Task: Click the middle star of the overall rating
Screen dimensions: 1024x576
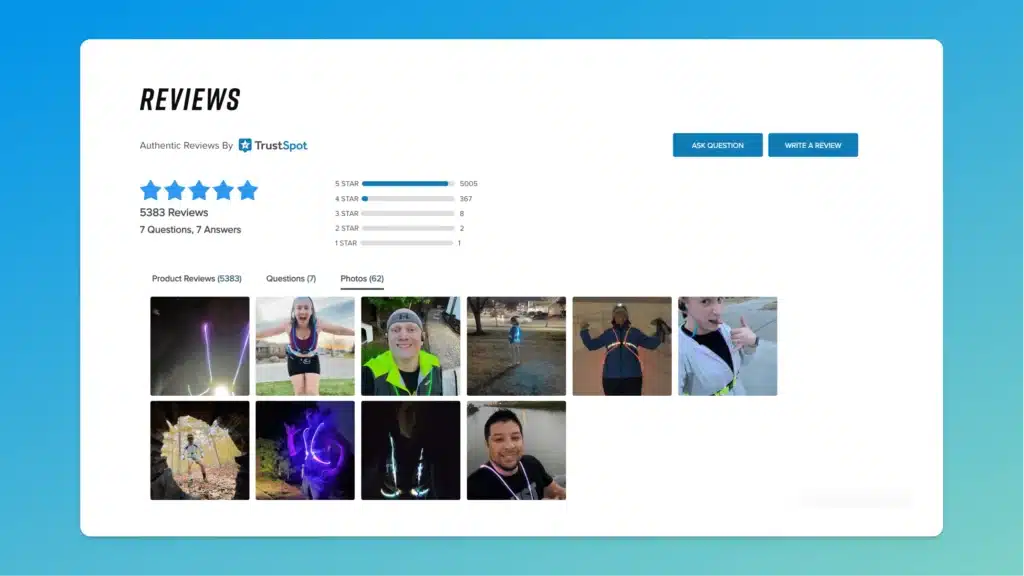Action: click(199, 190)
